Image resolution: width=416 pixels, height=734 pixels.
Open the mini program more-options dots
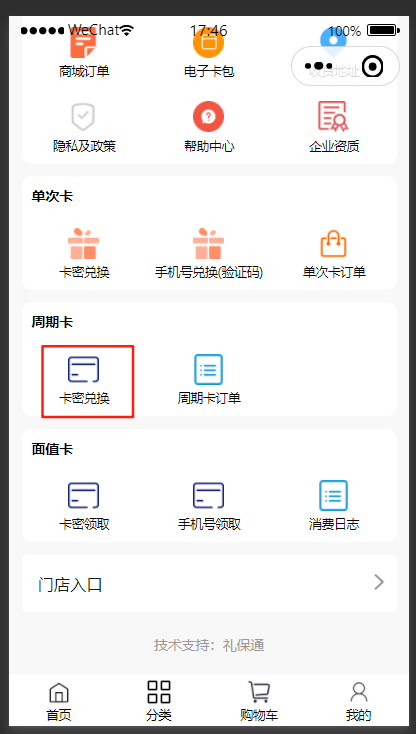[x=319, y=66]
